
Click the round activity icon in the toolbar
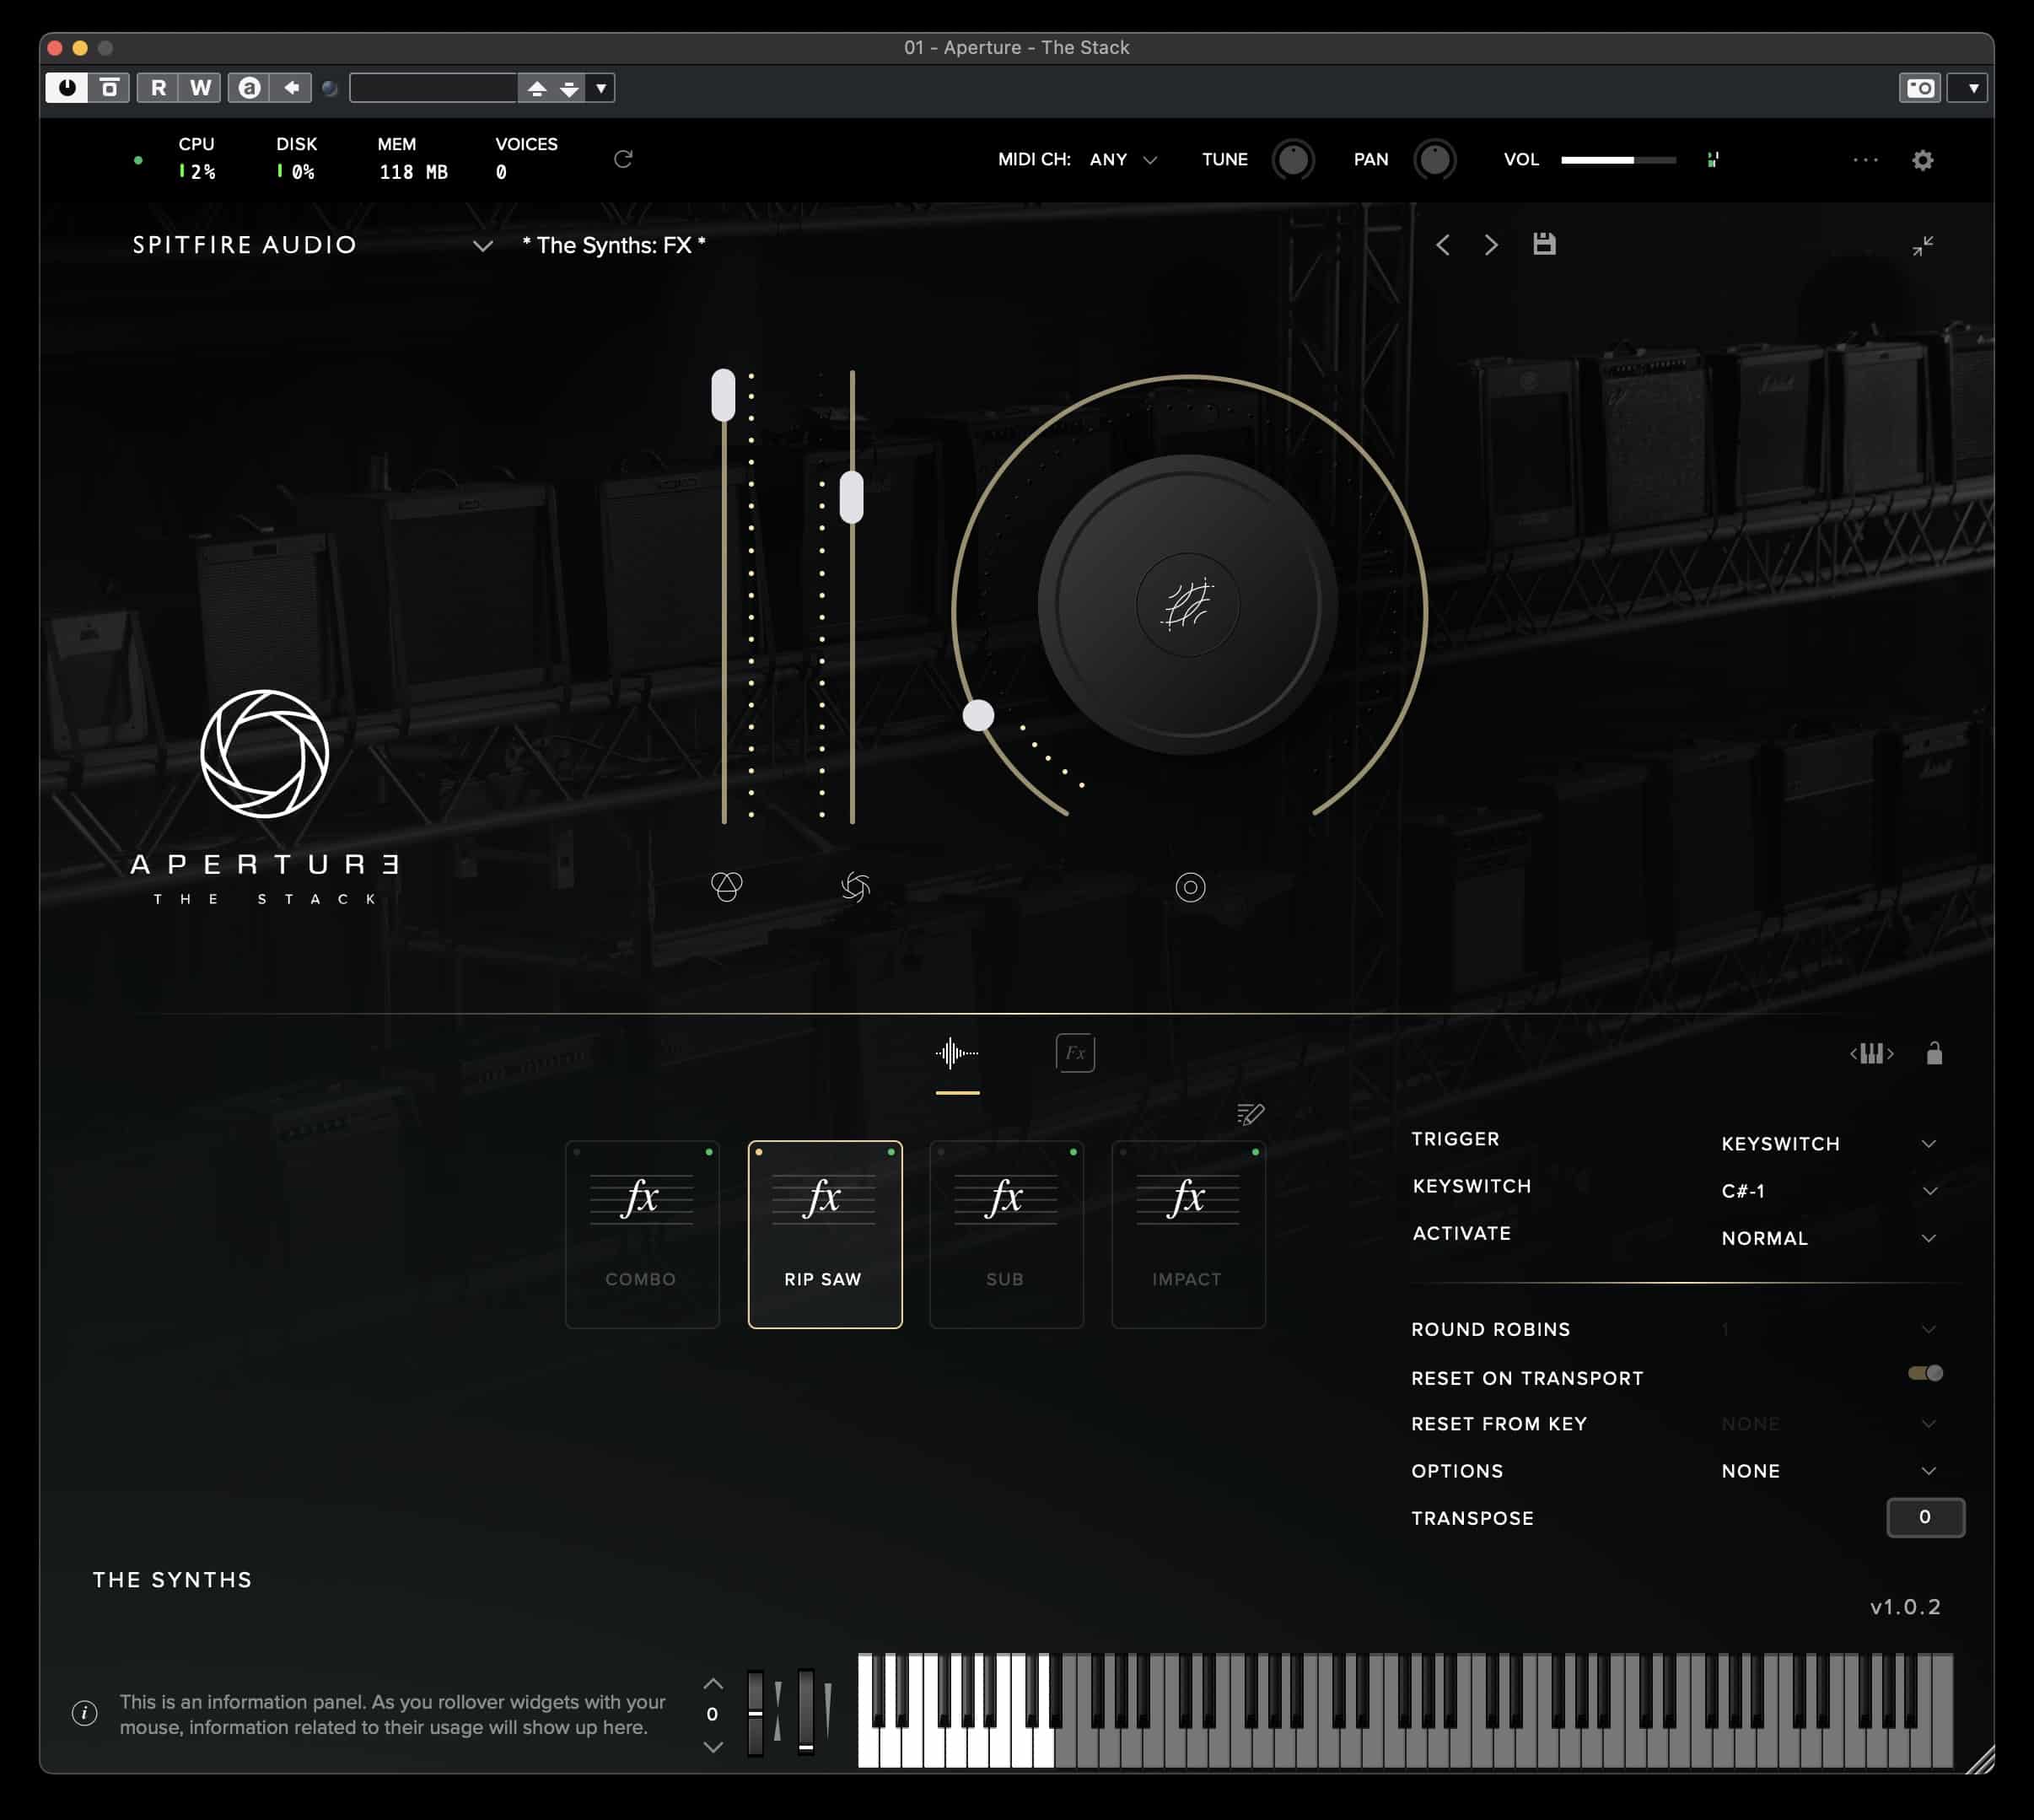click(330, 89)
